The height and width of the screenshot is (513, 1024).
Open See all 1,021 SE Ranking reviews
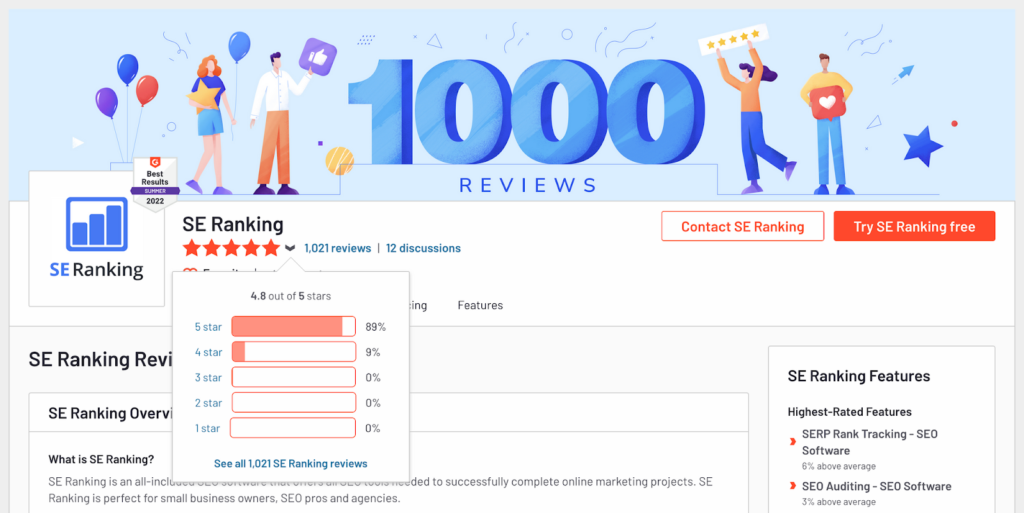coord(291,463)
